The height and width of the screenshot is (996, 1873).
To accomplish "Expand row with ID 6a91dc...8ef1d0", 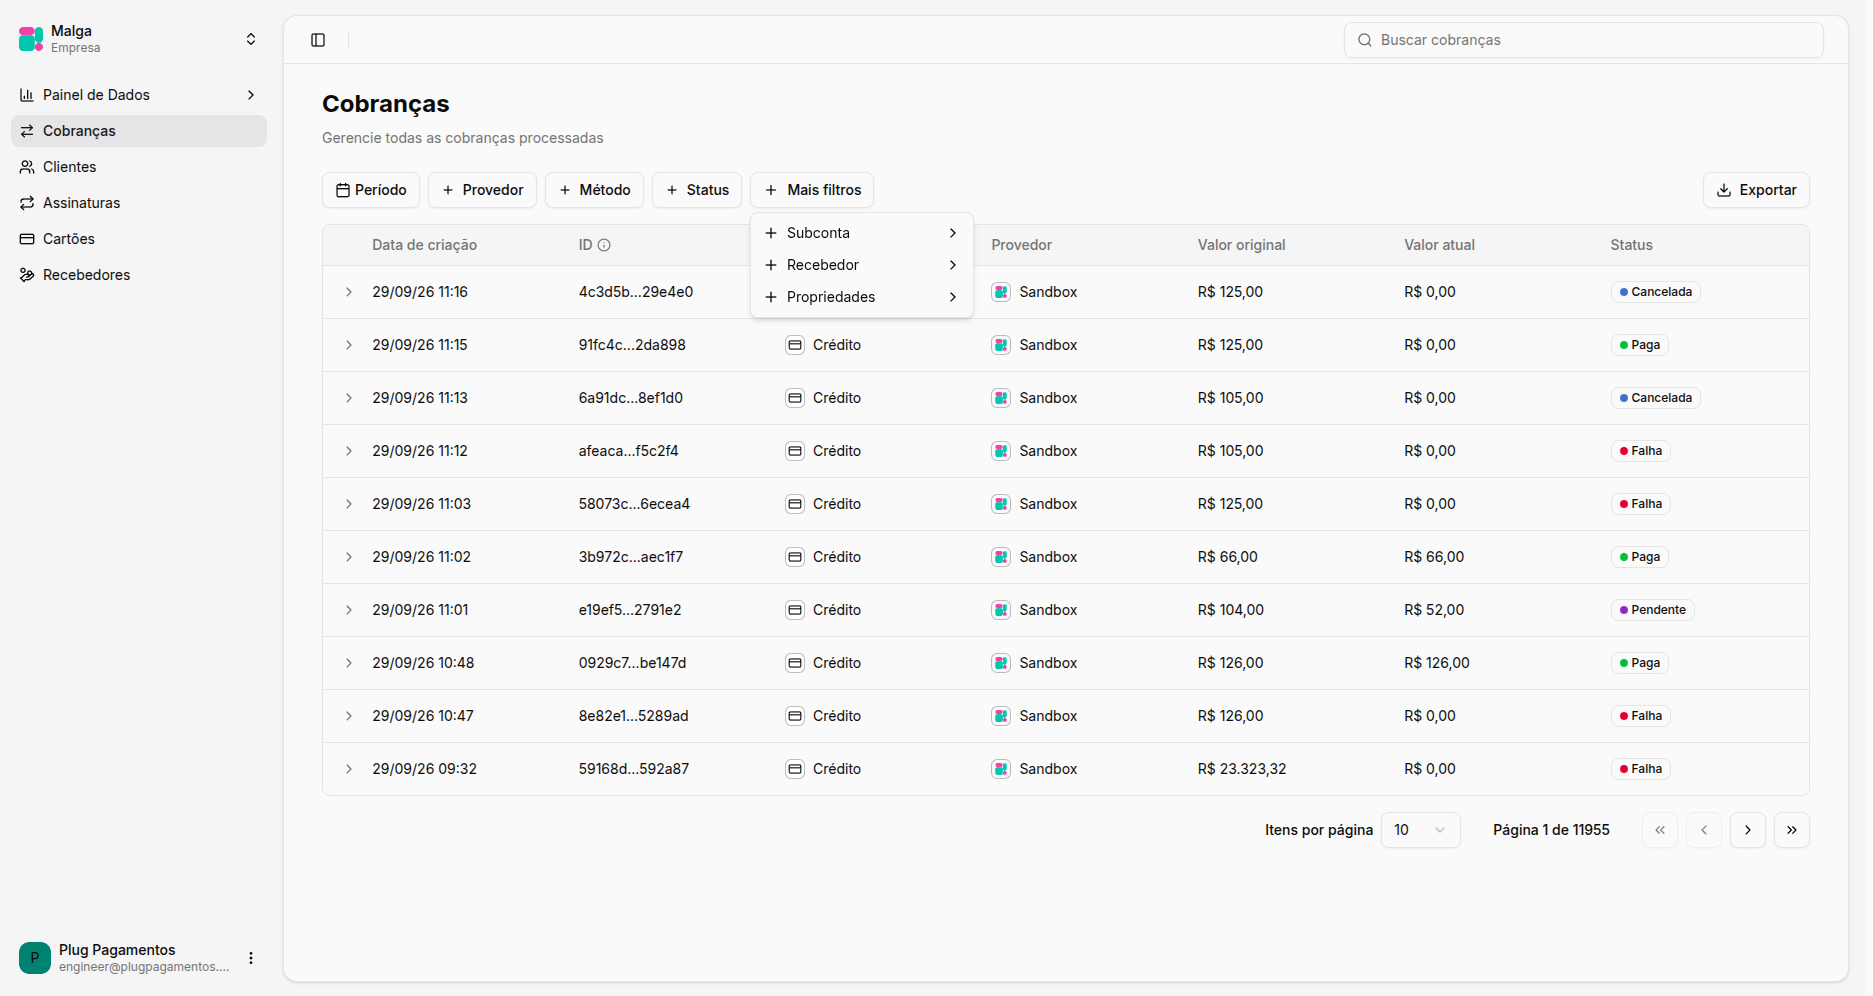I will (349, 398).
